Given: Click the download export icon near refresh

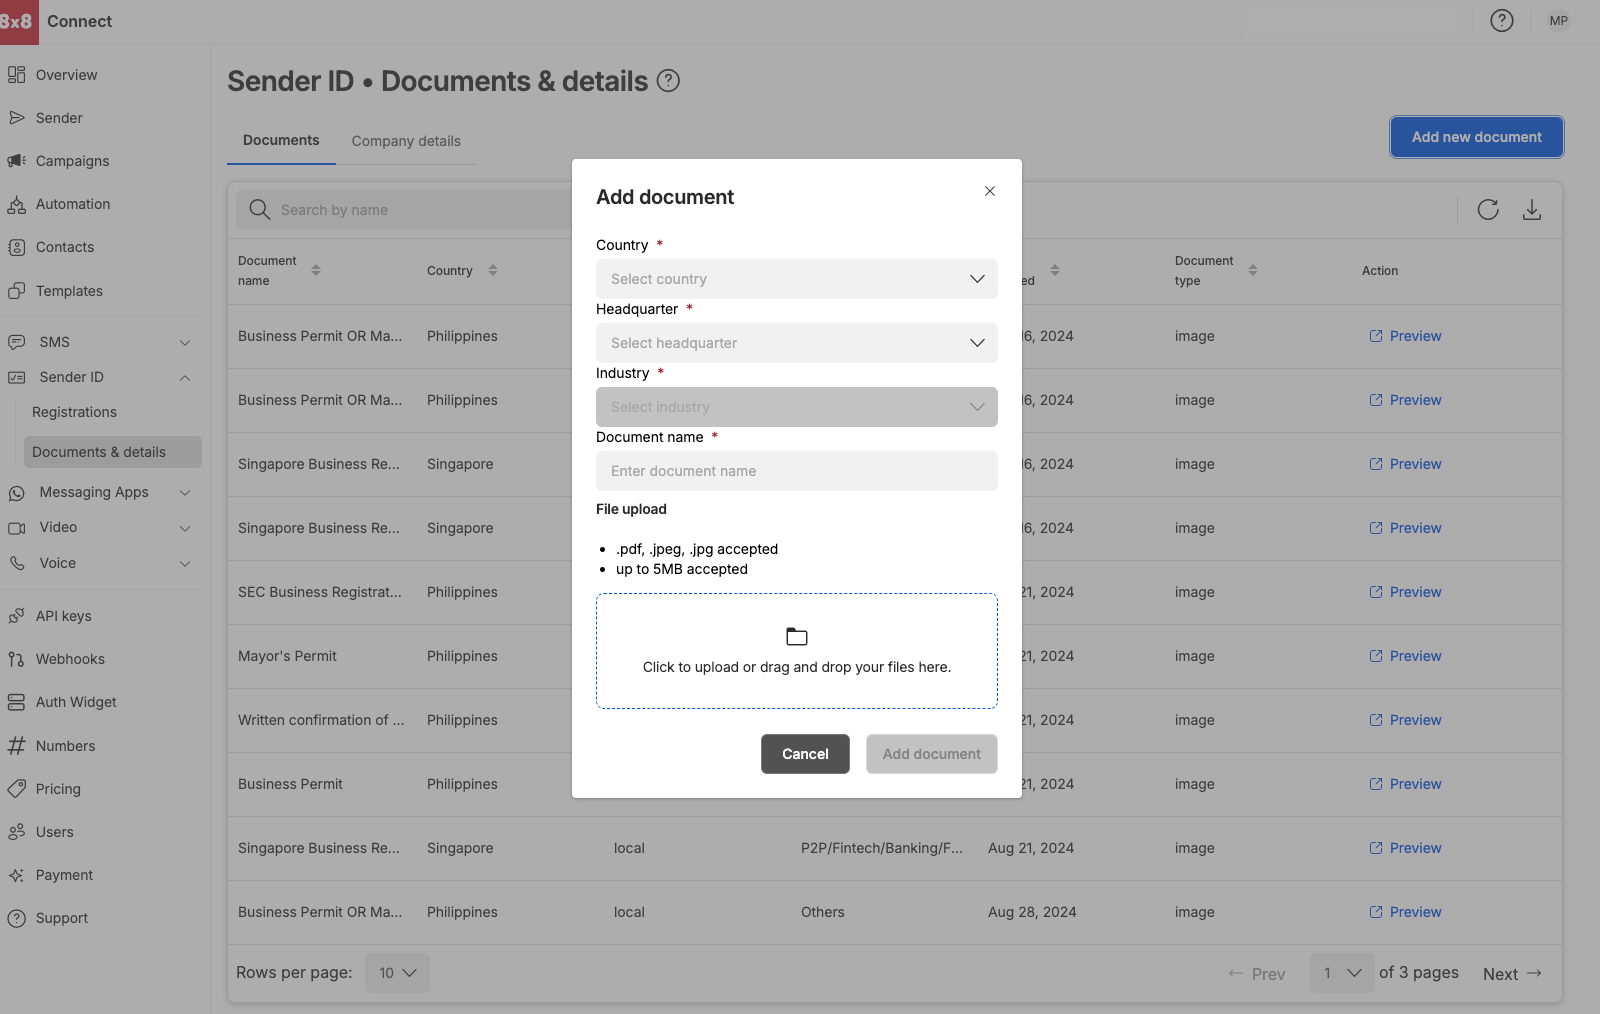Looking at the screenshot, I should click(x=1532, y=210).
